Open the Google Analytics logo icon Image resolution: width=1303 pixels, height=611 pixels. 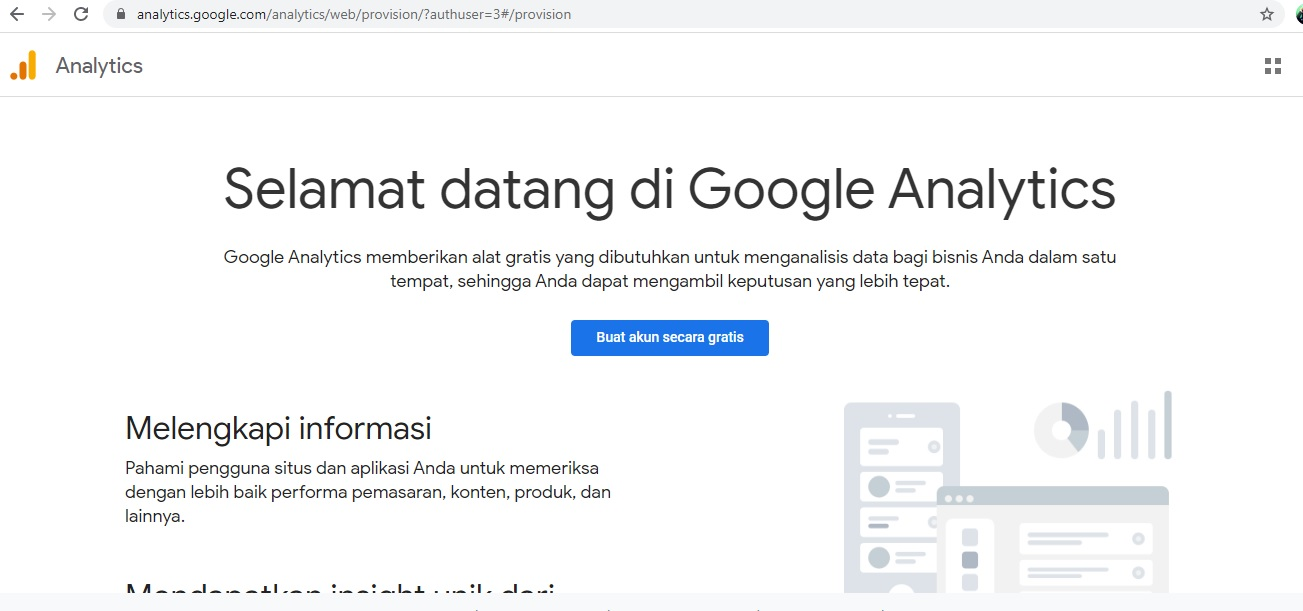coord(23,65)
